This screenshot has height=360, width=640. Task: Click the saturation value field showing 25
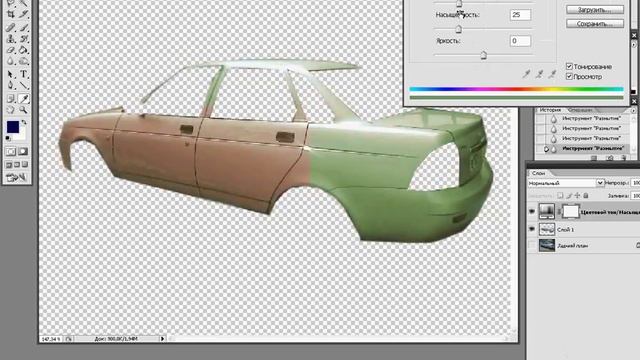[x=520, y=15]
